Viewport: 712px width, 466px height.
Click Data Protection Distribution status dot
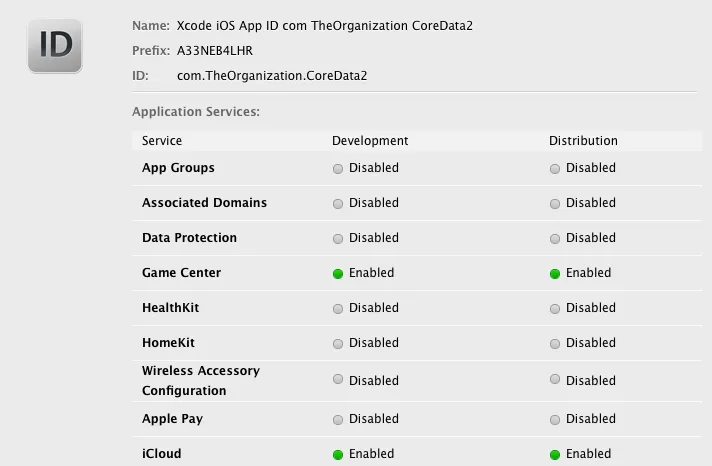[555, 239]
